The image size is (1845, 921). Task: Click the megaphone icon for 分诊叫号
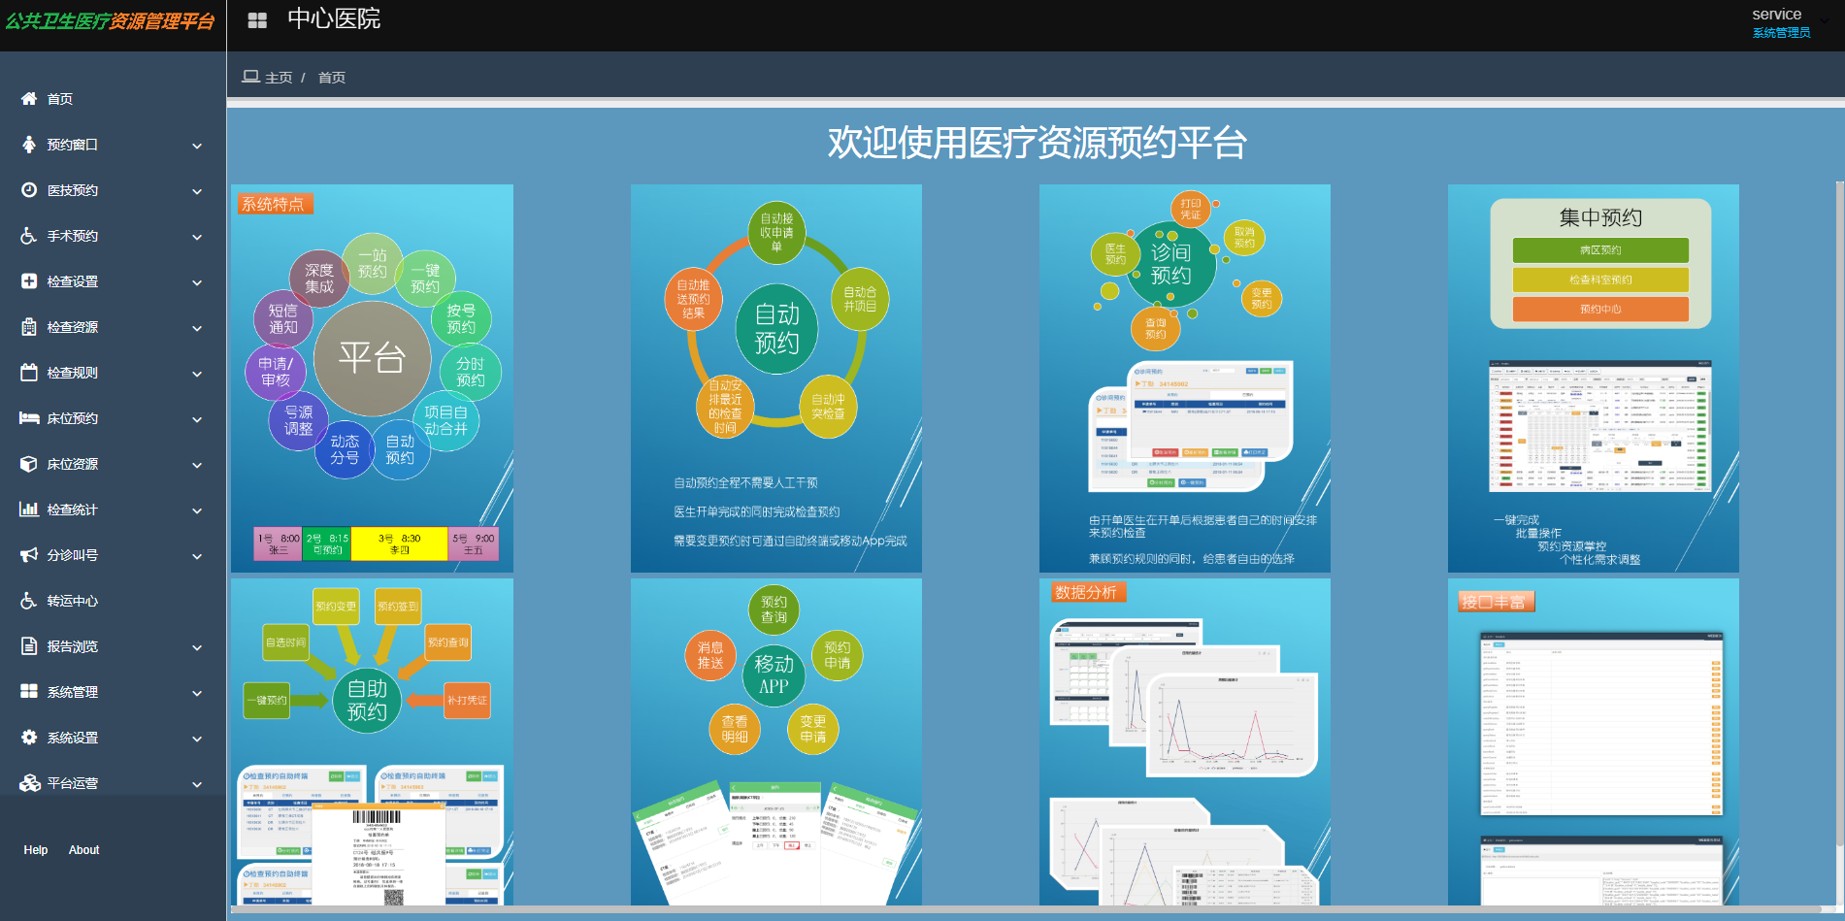click(29, 555)
